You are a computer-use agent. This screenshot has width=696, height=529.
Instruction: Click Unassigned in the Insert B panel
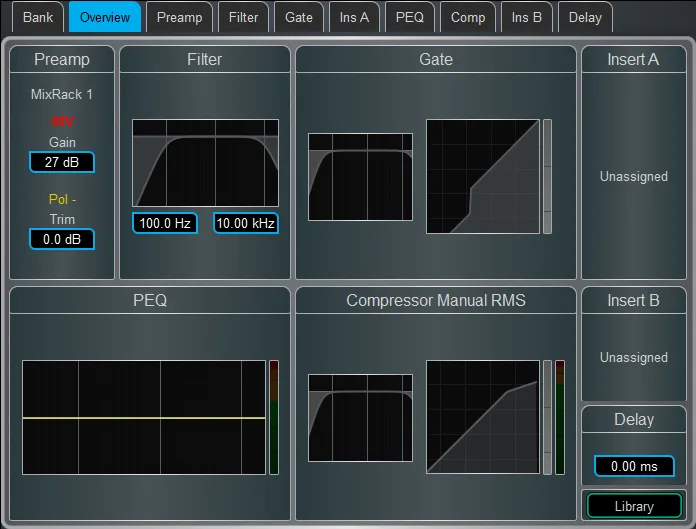coord(634,357)
